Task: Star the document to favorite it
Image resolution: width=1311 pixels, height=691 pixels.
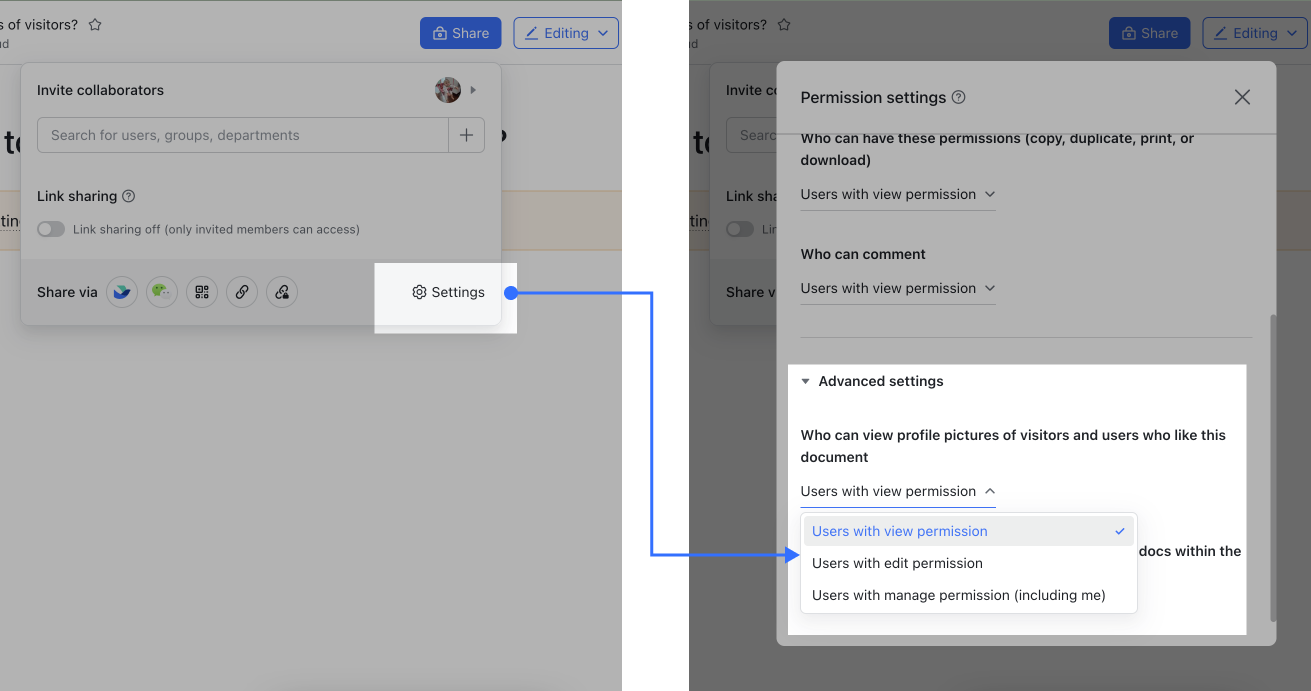Action: [94, 25]
